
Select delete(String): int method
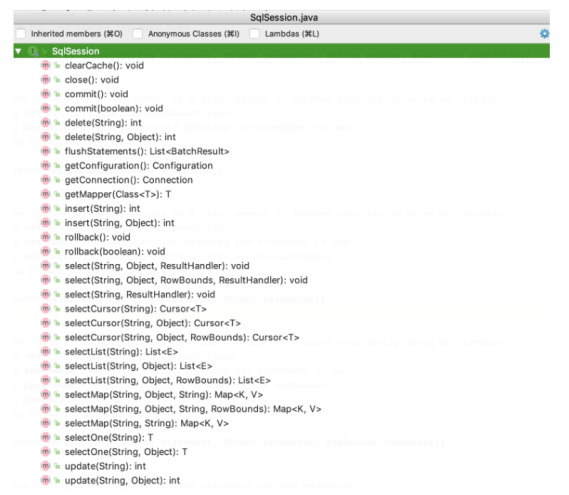coord(103,123)
